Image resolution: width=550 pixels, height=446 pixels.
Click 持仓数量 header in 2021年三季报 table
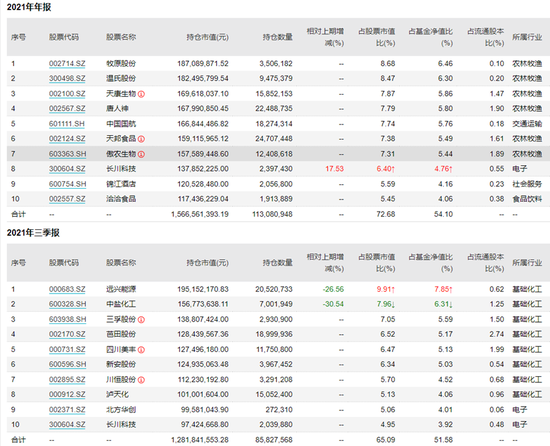(277, 263)
